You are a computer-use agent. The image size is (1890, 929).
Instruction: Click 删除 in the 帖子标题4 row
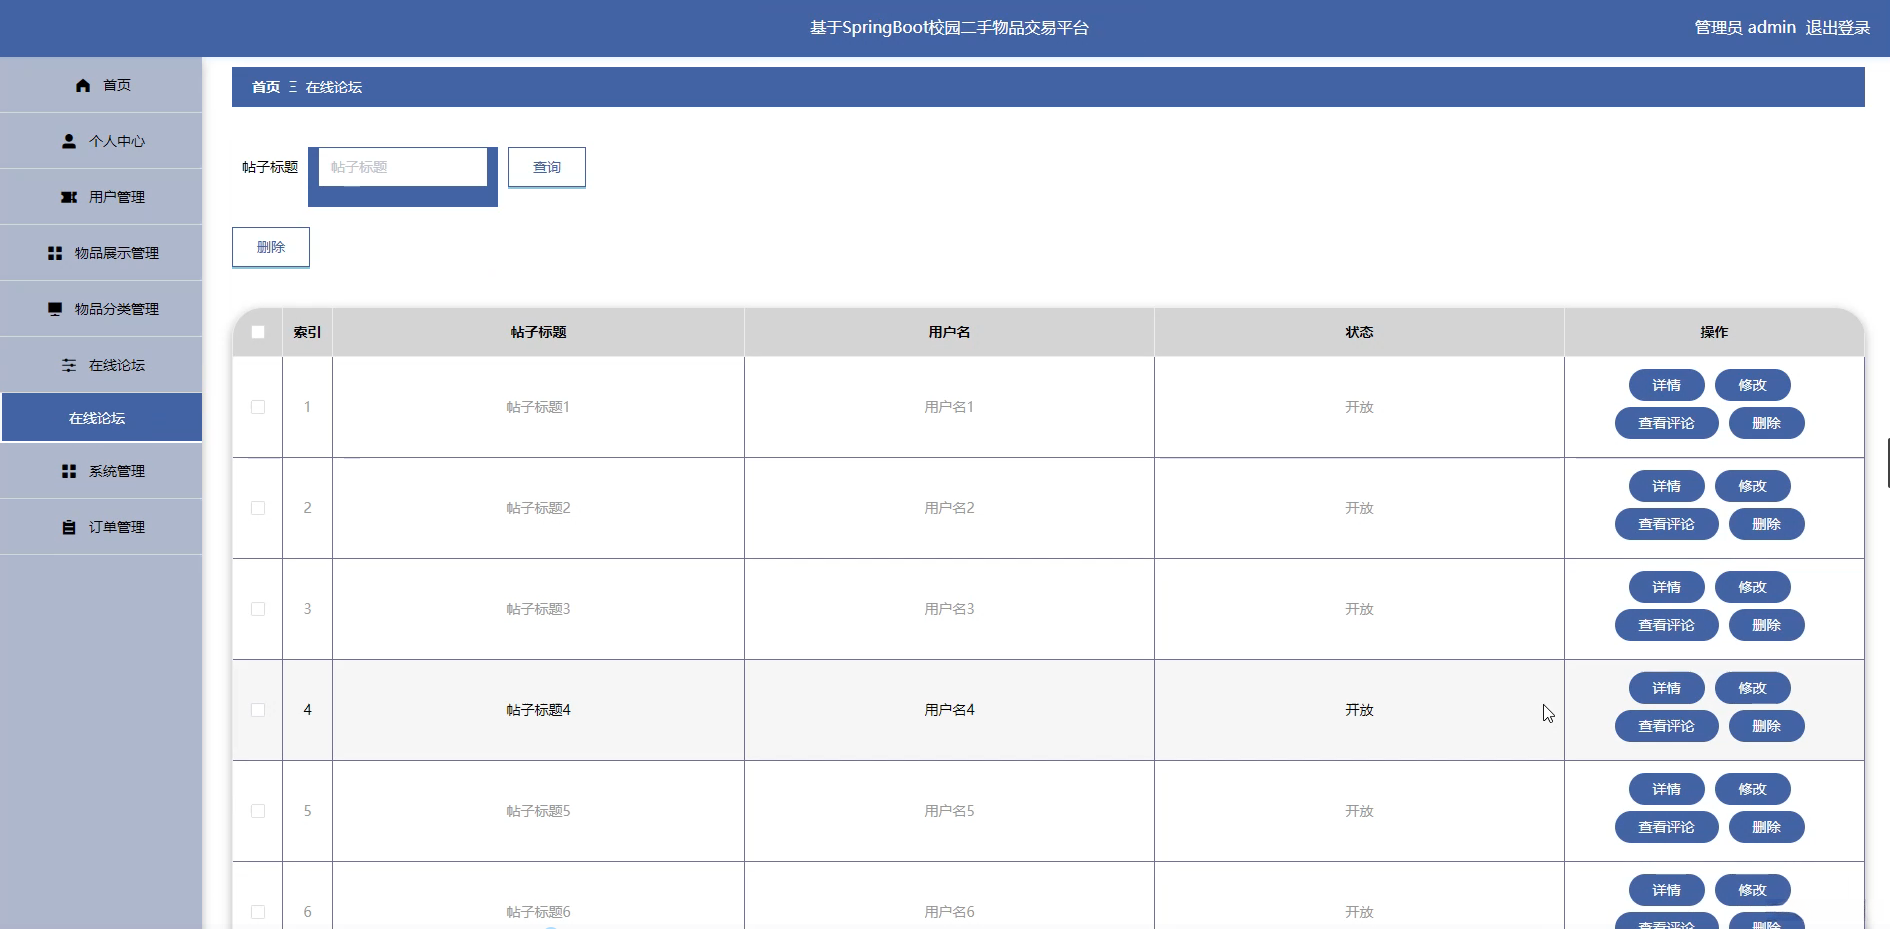(x=1767, y=726)
